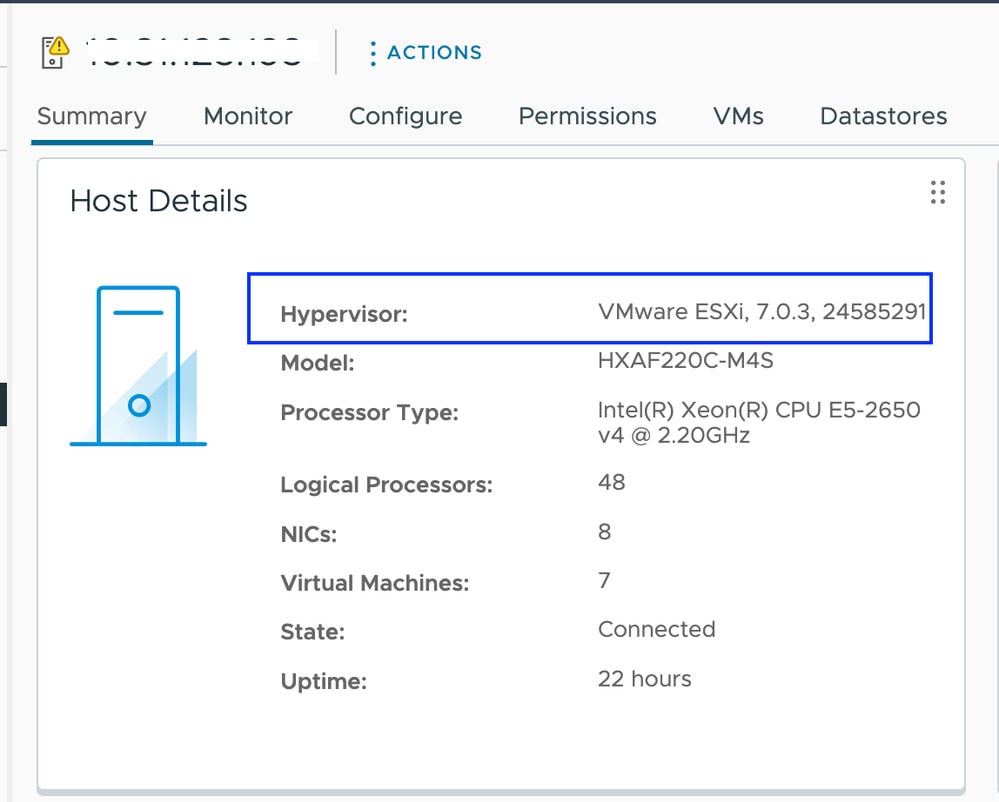Select the VMware ESXi, 7.0.3, 24585291 value
This screenshot has width=999, height=802.
762,311
